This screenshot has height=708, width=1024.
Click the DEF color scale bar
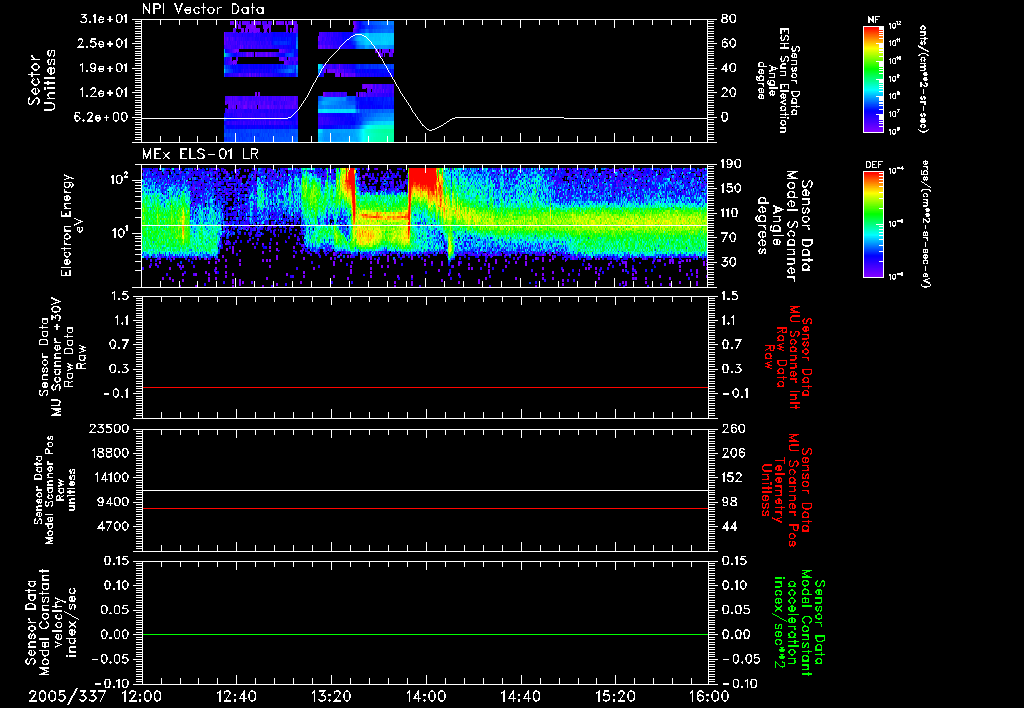tap(873, 224)
